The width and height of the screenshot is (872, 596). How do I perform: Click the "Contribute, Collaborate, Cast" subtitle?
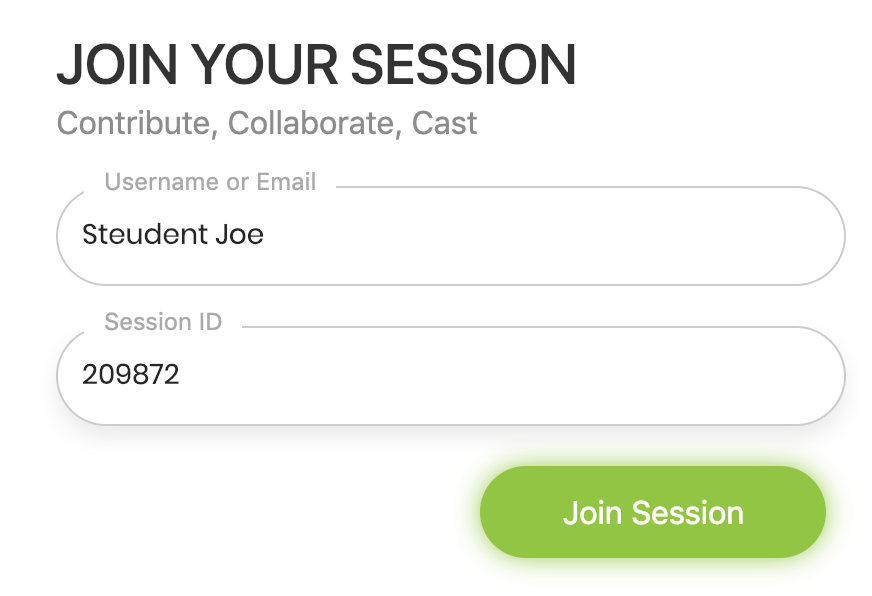[267, 123]
